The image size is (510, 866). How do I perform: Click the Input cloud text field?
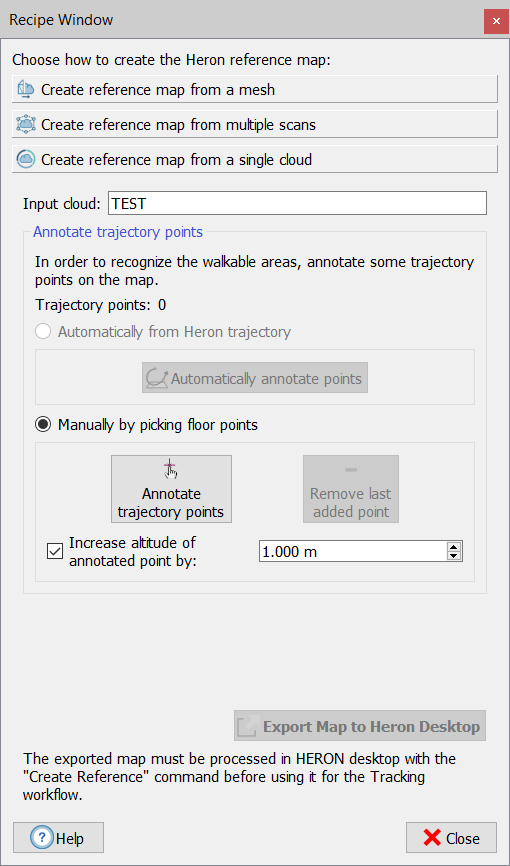297,203
